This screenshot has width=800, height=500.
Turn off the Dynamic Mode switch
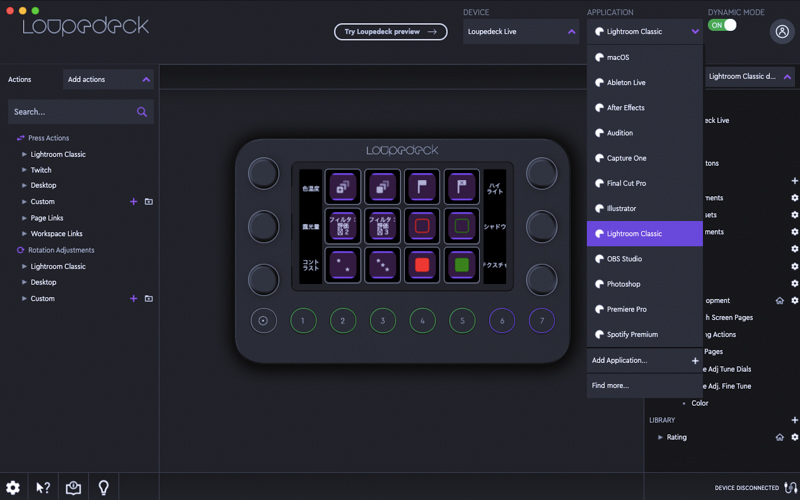coord(722,25)
